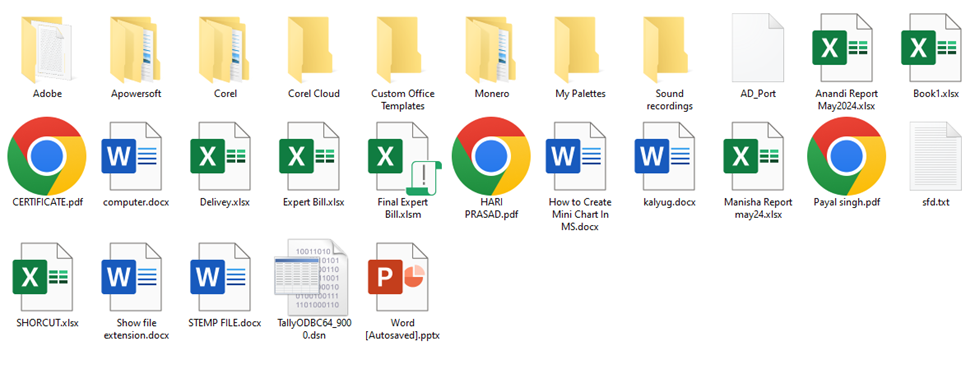Click the 'Word [Autosaved].pptx' name label

pos(403,329)
